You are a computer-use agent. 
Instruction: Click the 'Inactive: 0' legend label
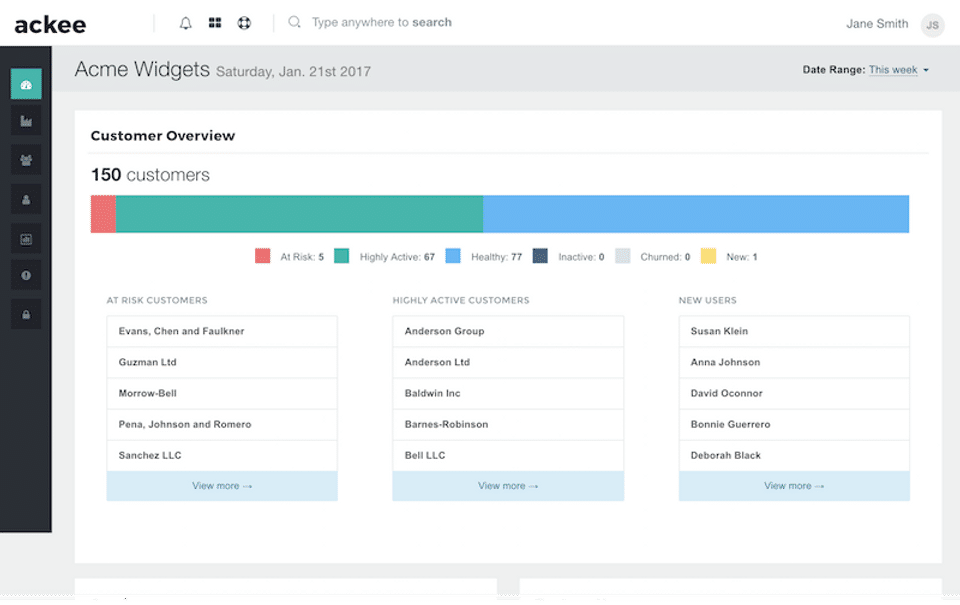581,257
